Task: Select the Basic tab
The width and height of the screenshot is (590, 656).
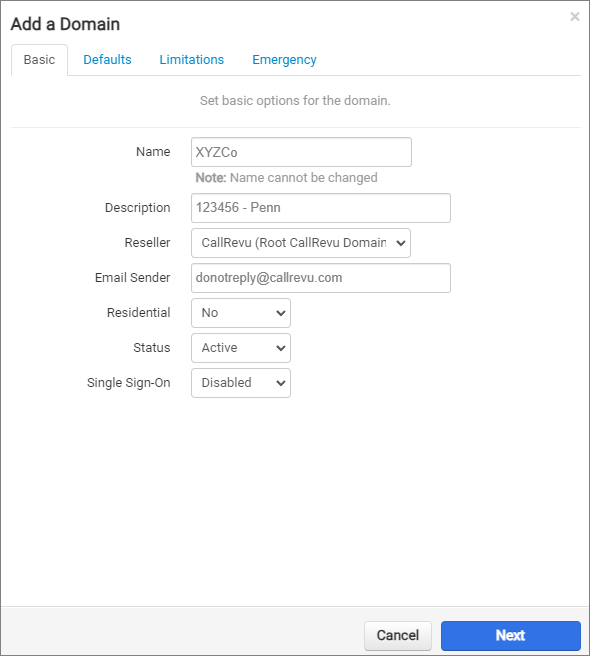Action: 39,60
